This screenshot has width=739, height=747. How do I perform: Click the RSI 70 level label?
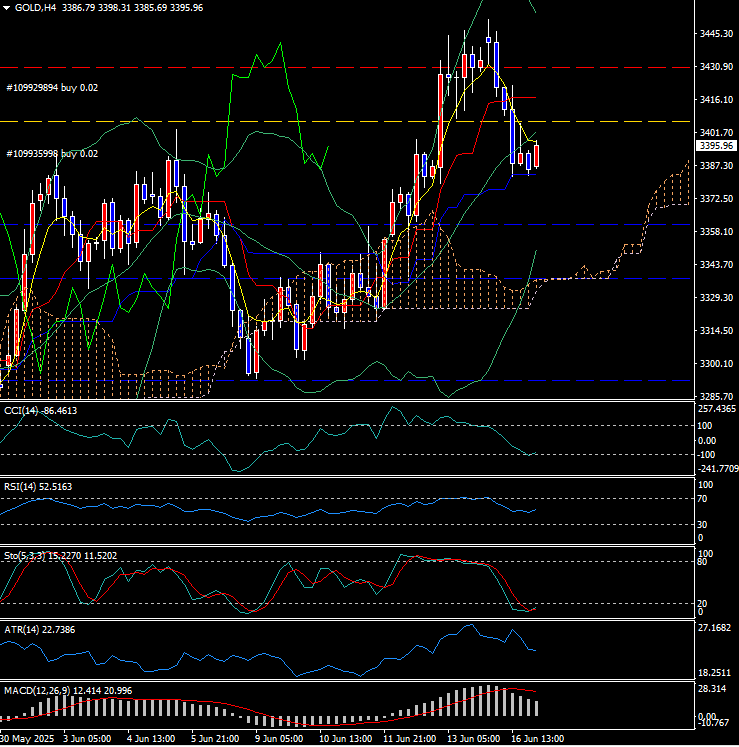(x=702, y=499)
